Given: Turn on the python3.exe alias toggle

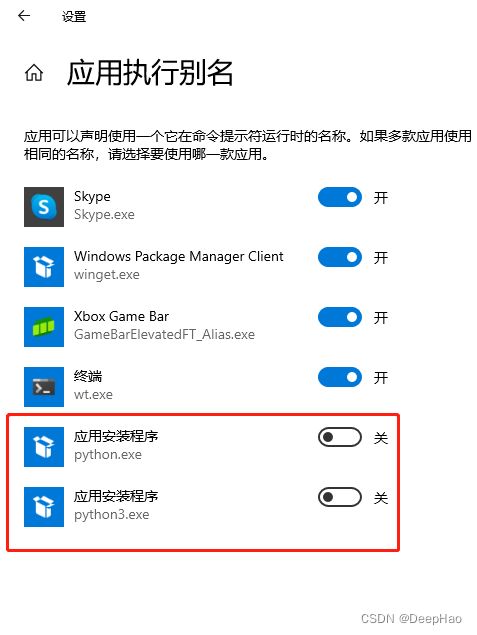Looking at the screenshot, I should [x=340, y=497].
